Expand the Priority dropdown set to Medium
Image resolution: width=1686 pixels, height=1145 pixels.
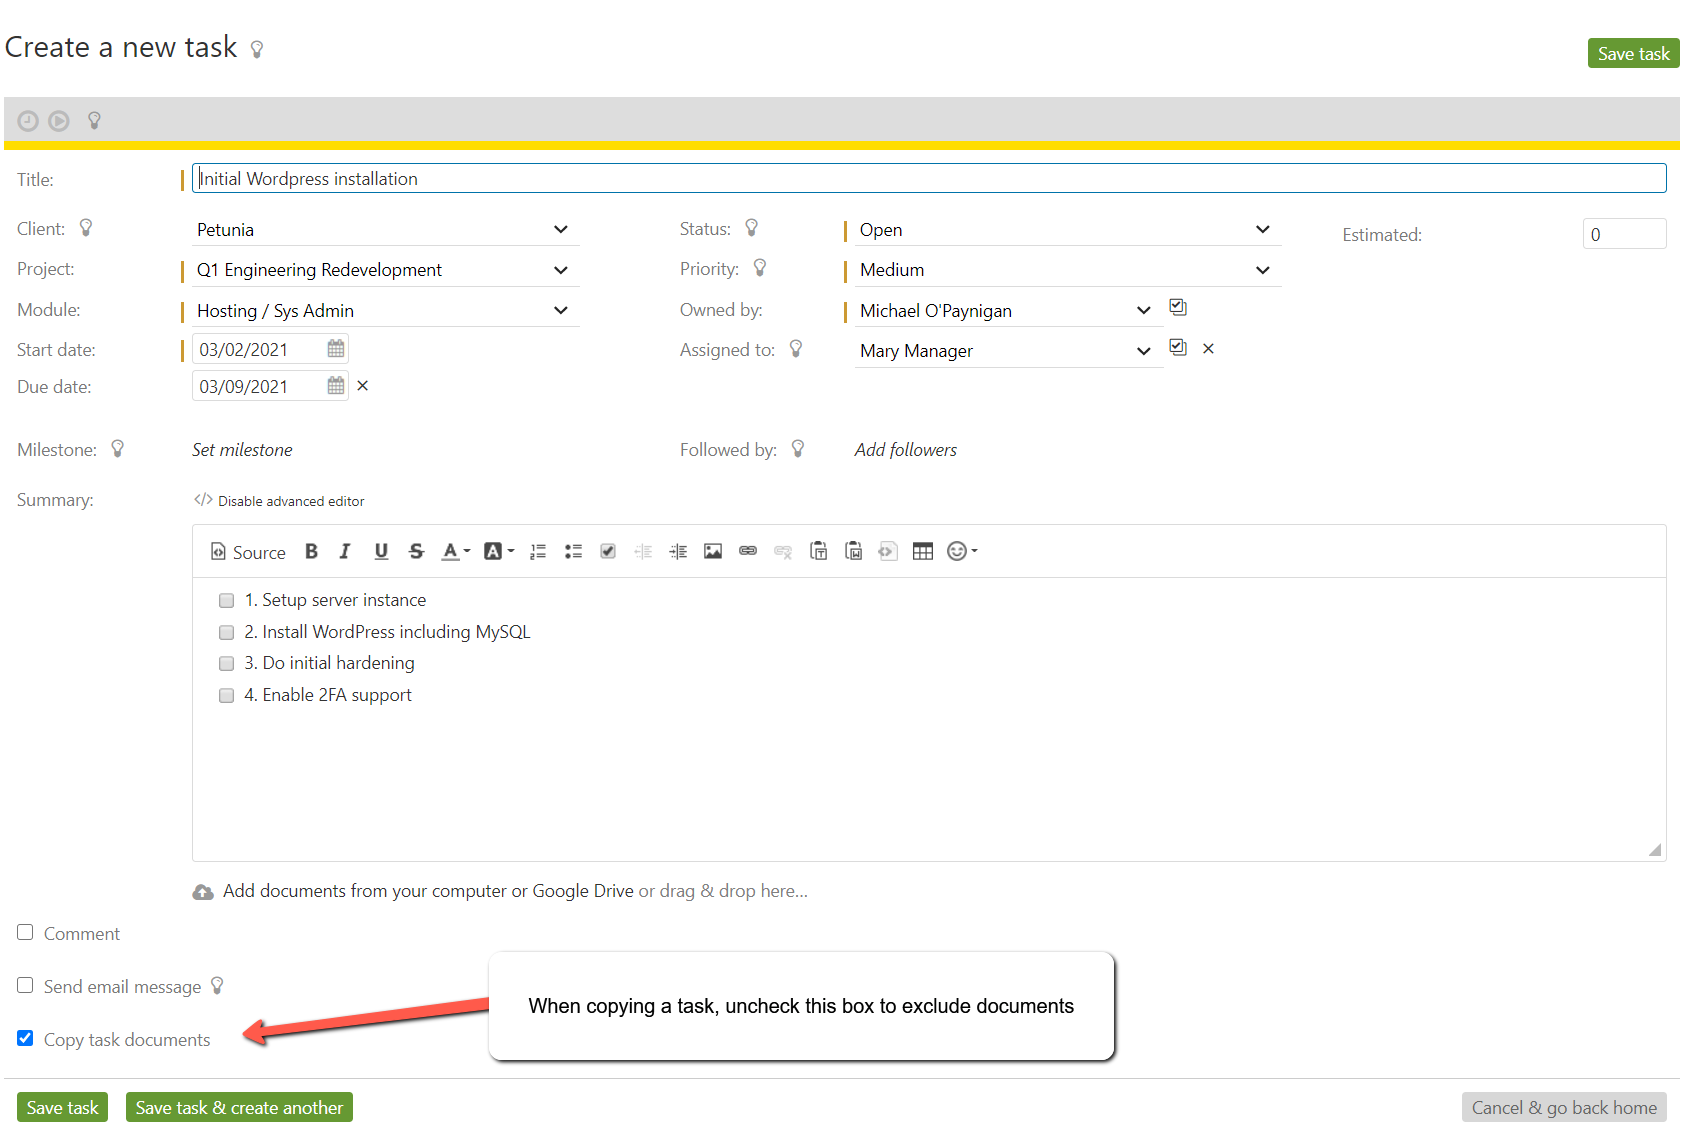pyautogui.click(x=1262, y=269)
